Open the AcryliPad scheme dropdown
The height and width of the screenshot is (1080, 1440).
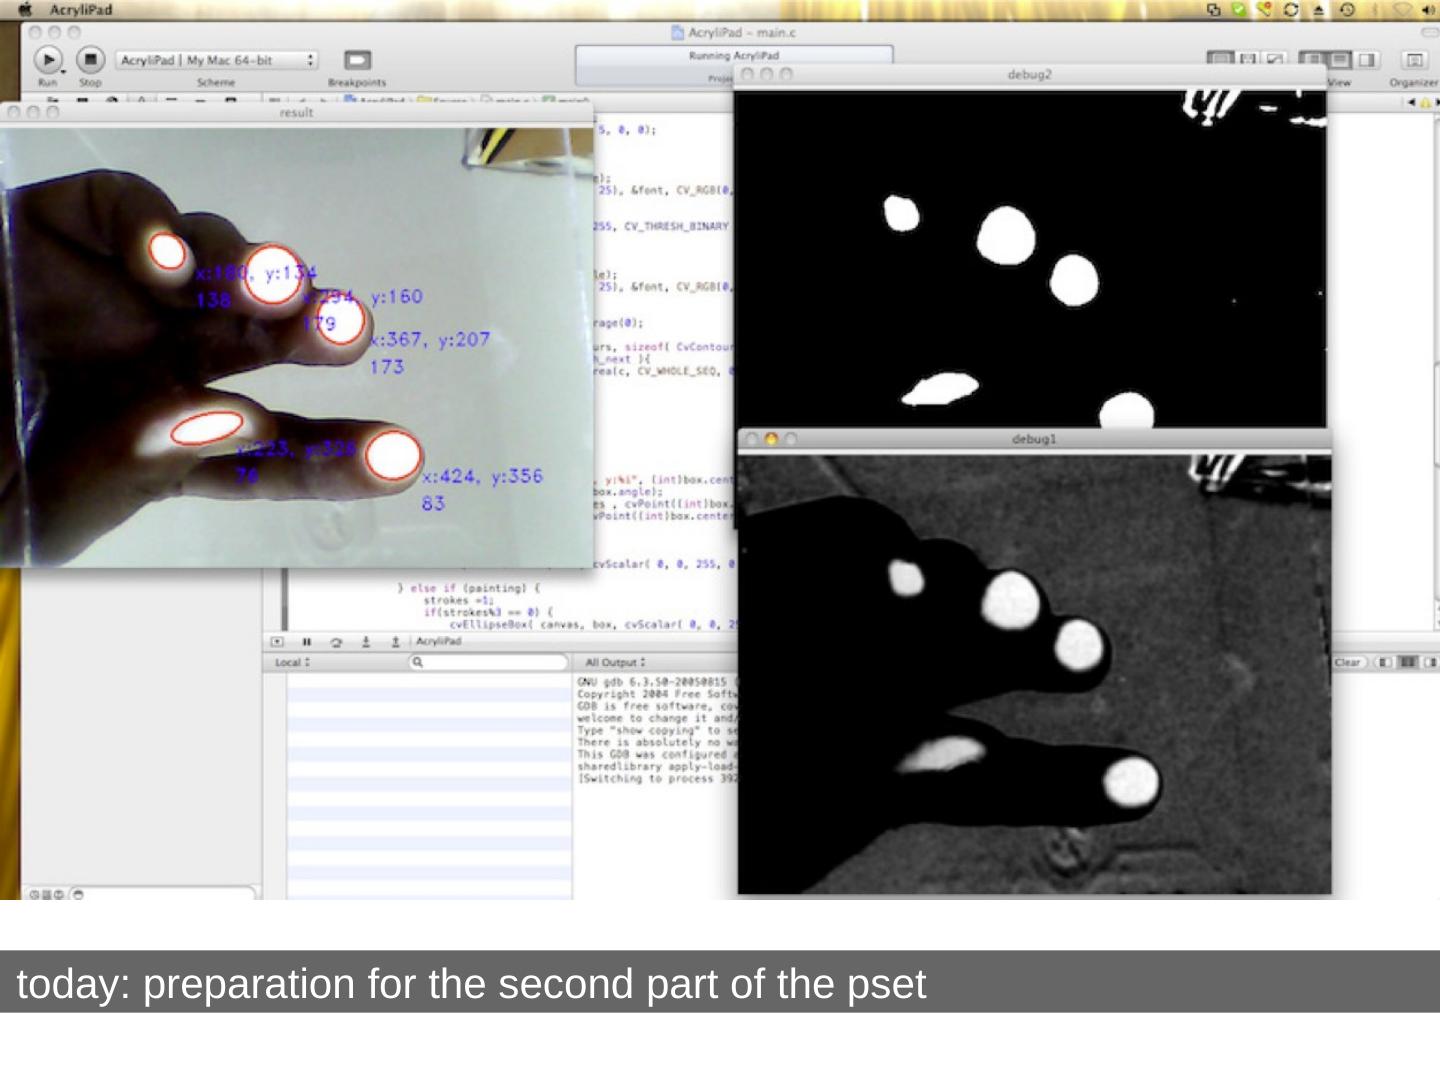tap(216, 60)
